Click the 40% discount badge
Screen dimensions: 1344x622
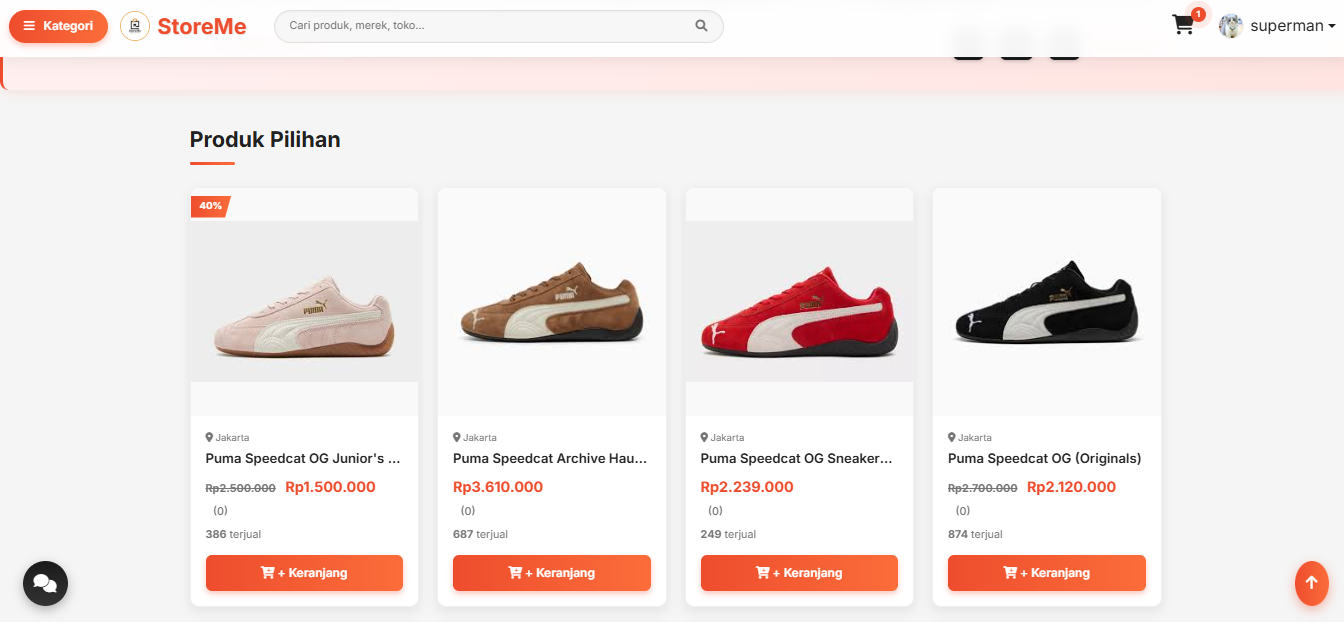pyautogui.click(x=210, y=206)
